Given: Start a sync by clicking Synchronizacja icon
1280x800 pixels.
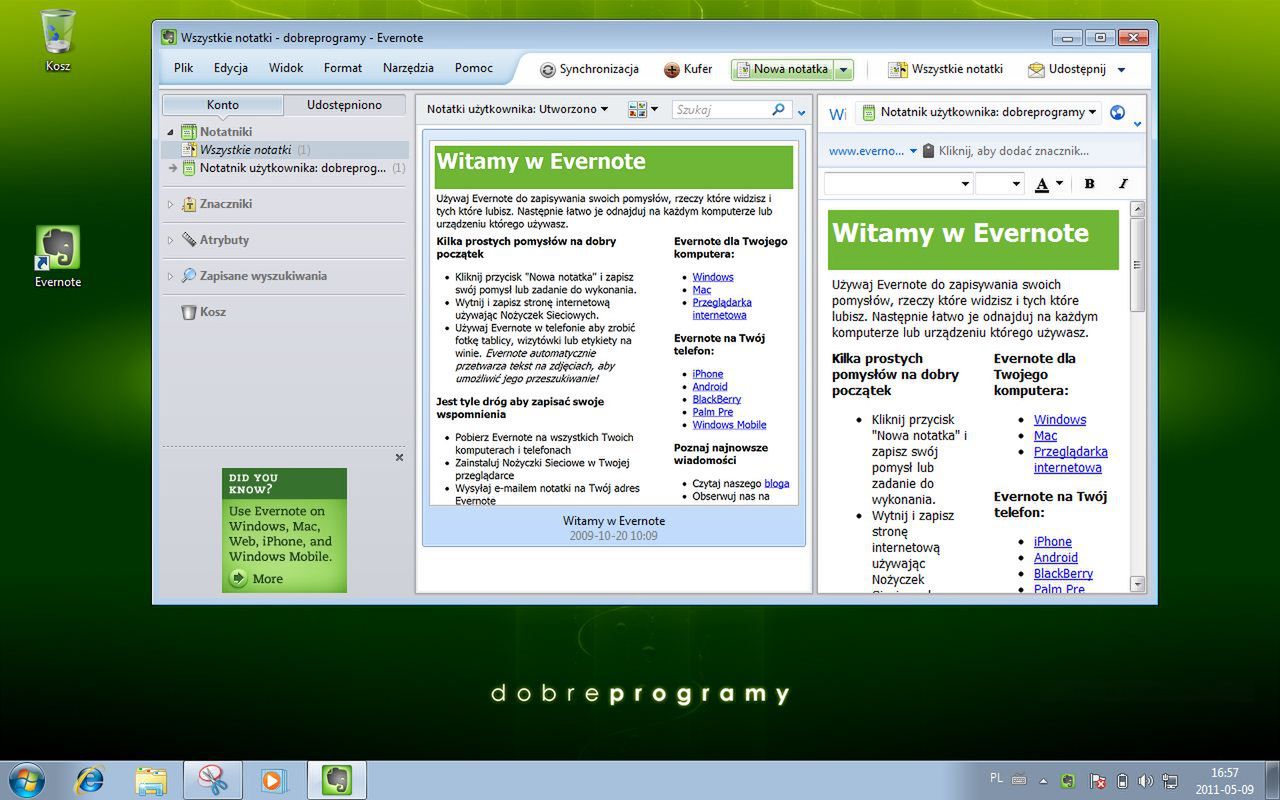Looking at the screenshot, I should [x=548, y=69].
